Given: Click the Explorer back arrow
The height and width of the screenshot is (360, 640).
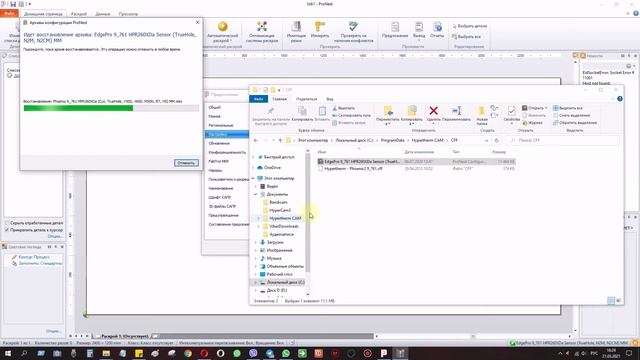Looking at the screenshot, I should pos(256,140).
